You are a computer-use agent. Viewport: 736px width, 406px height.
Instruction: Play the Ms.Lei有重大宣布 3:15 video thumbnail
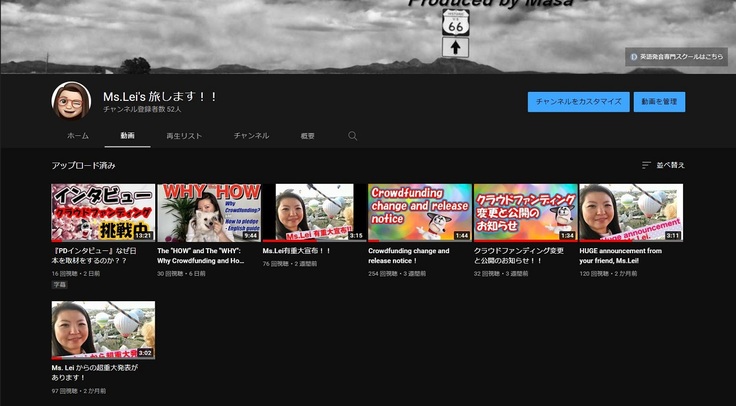[x=314, y=212]
